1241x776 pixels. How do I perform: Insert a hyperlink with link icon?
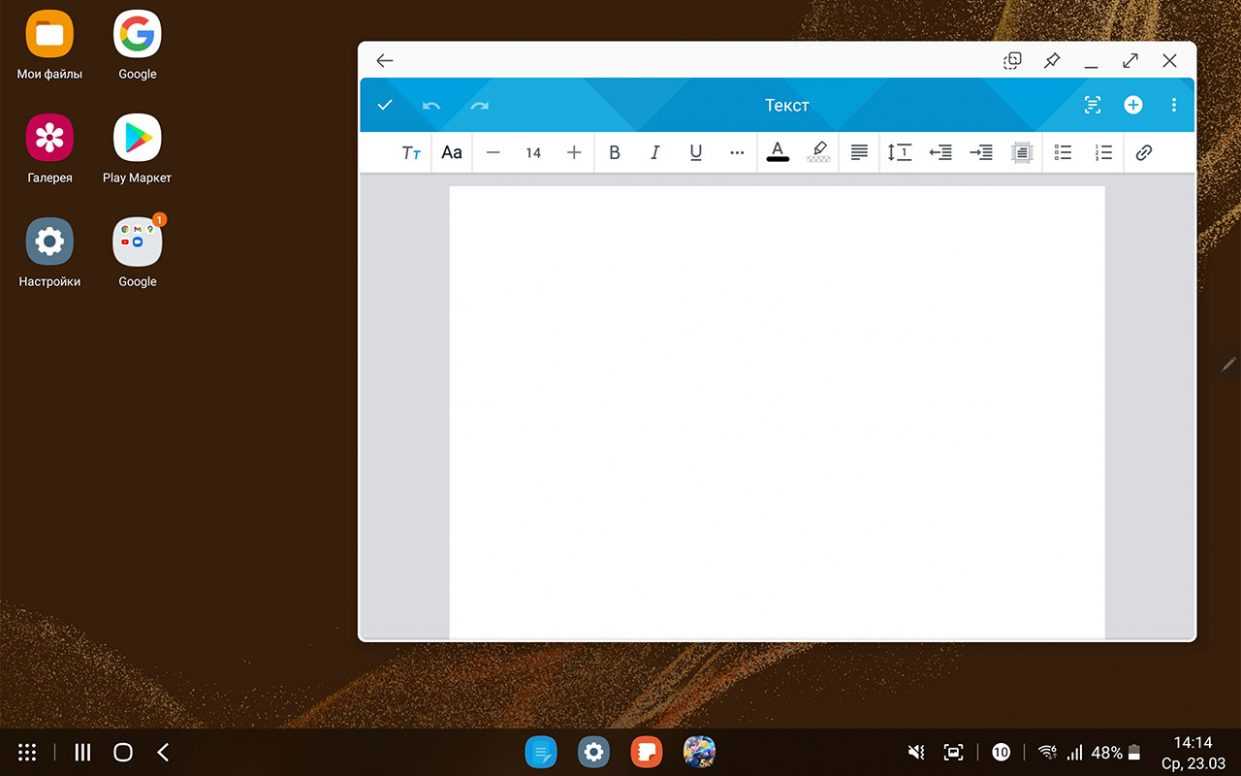[1144, 153]
